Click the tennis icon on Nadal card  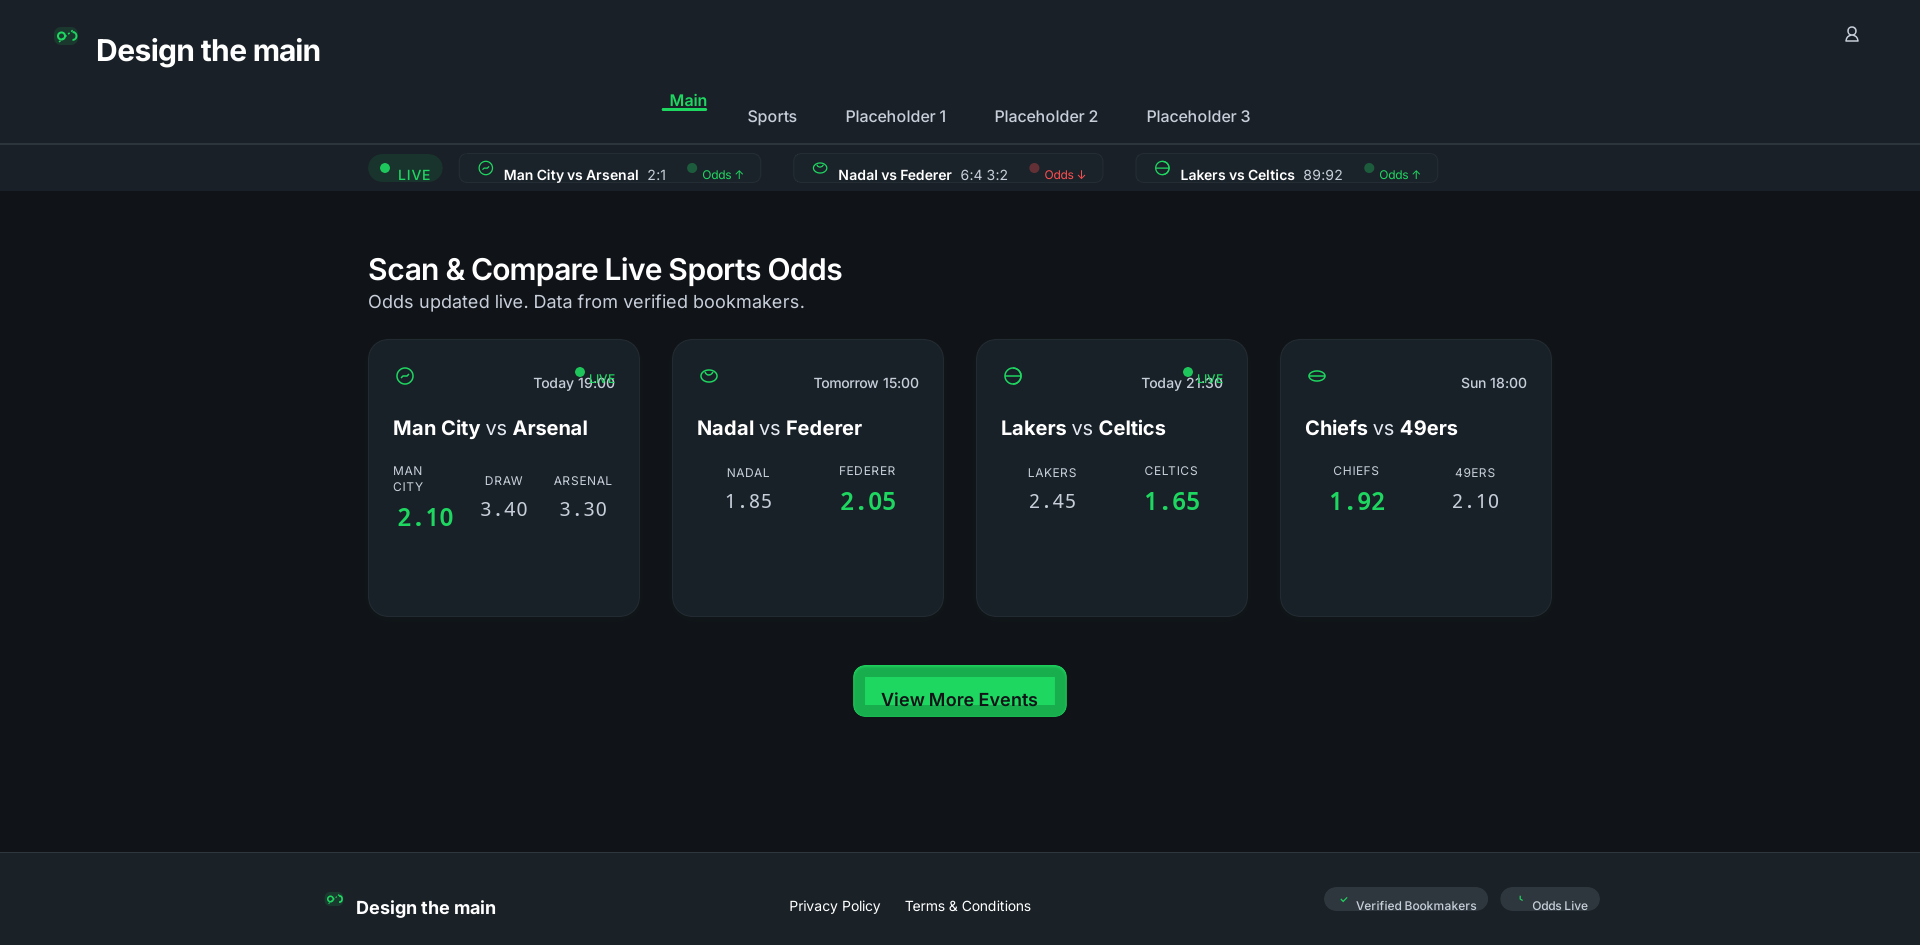pyautogui.click(x=709, y=376)
